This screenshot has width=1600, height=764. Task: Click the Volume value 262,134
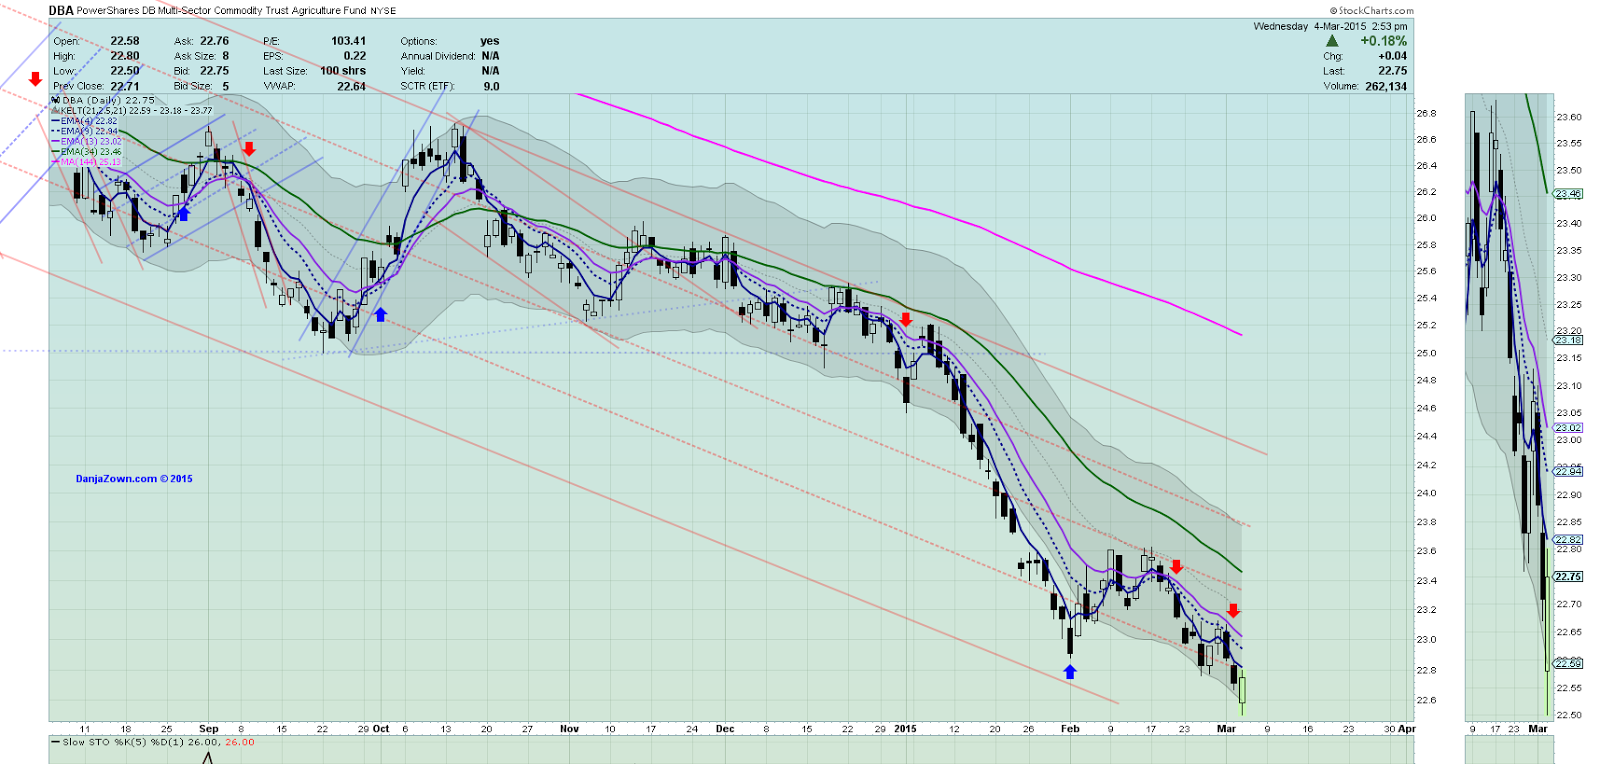click(x=1386, y=86)
